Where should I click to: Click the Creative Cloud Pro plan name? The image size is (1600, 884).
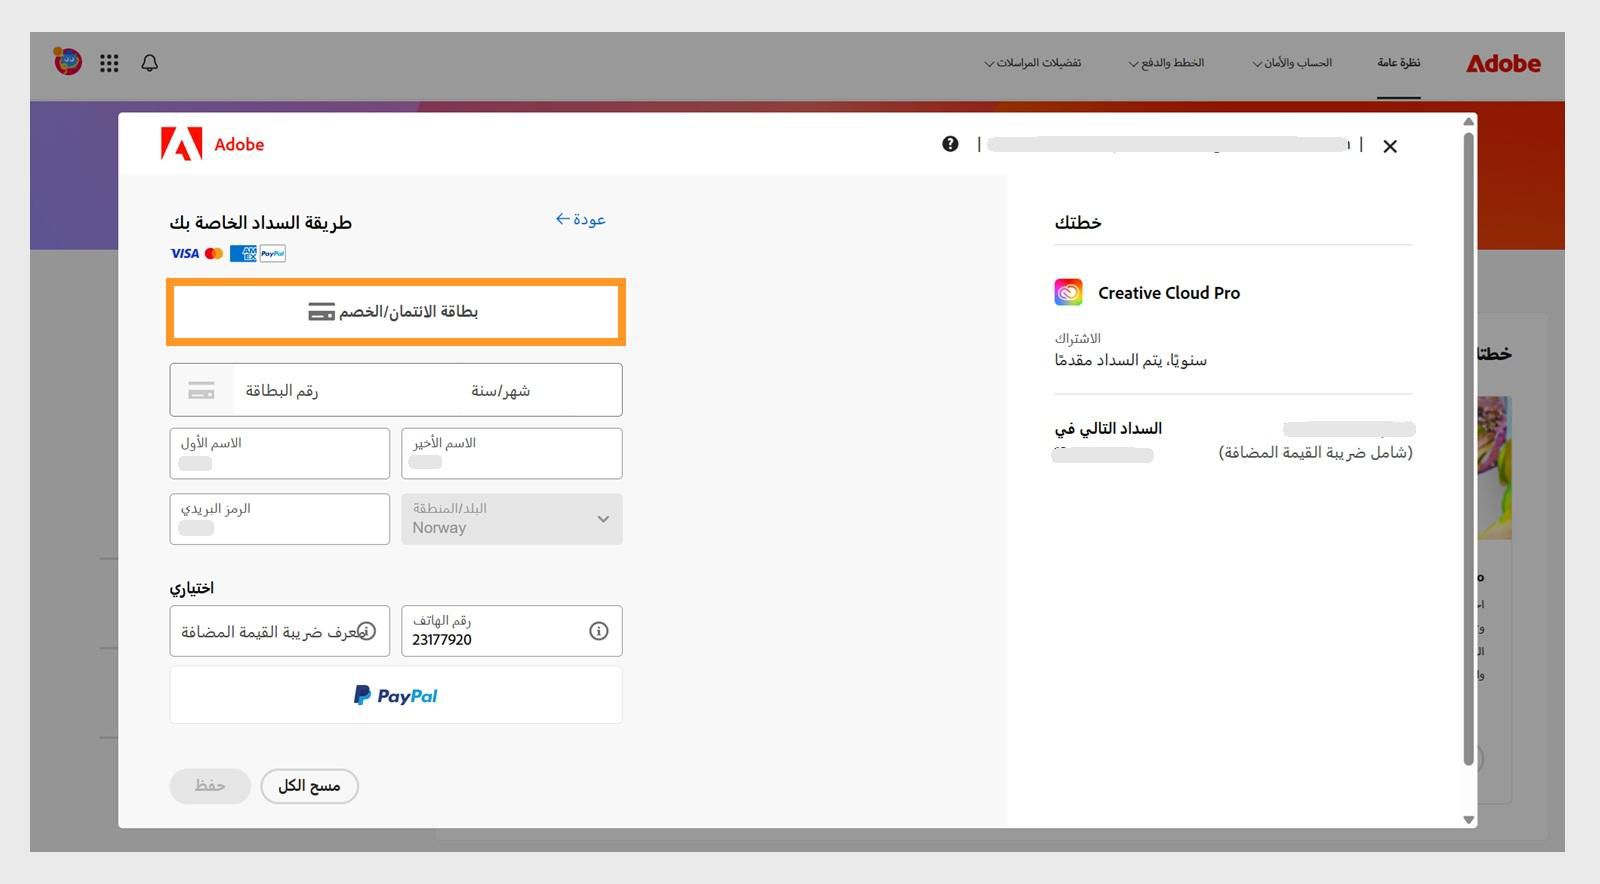1169,293
